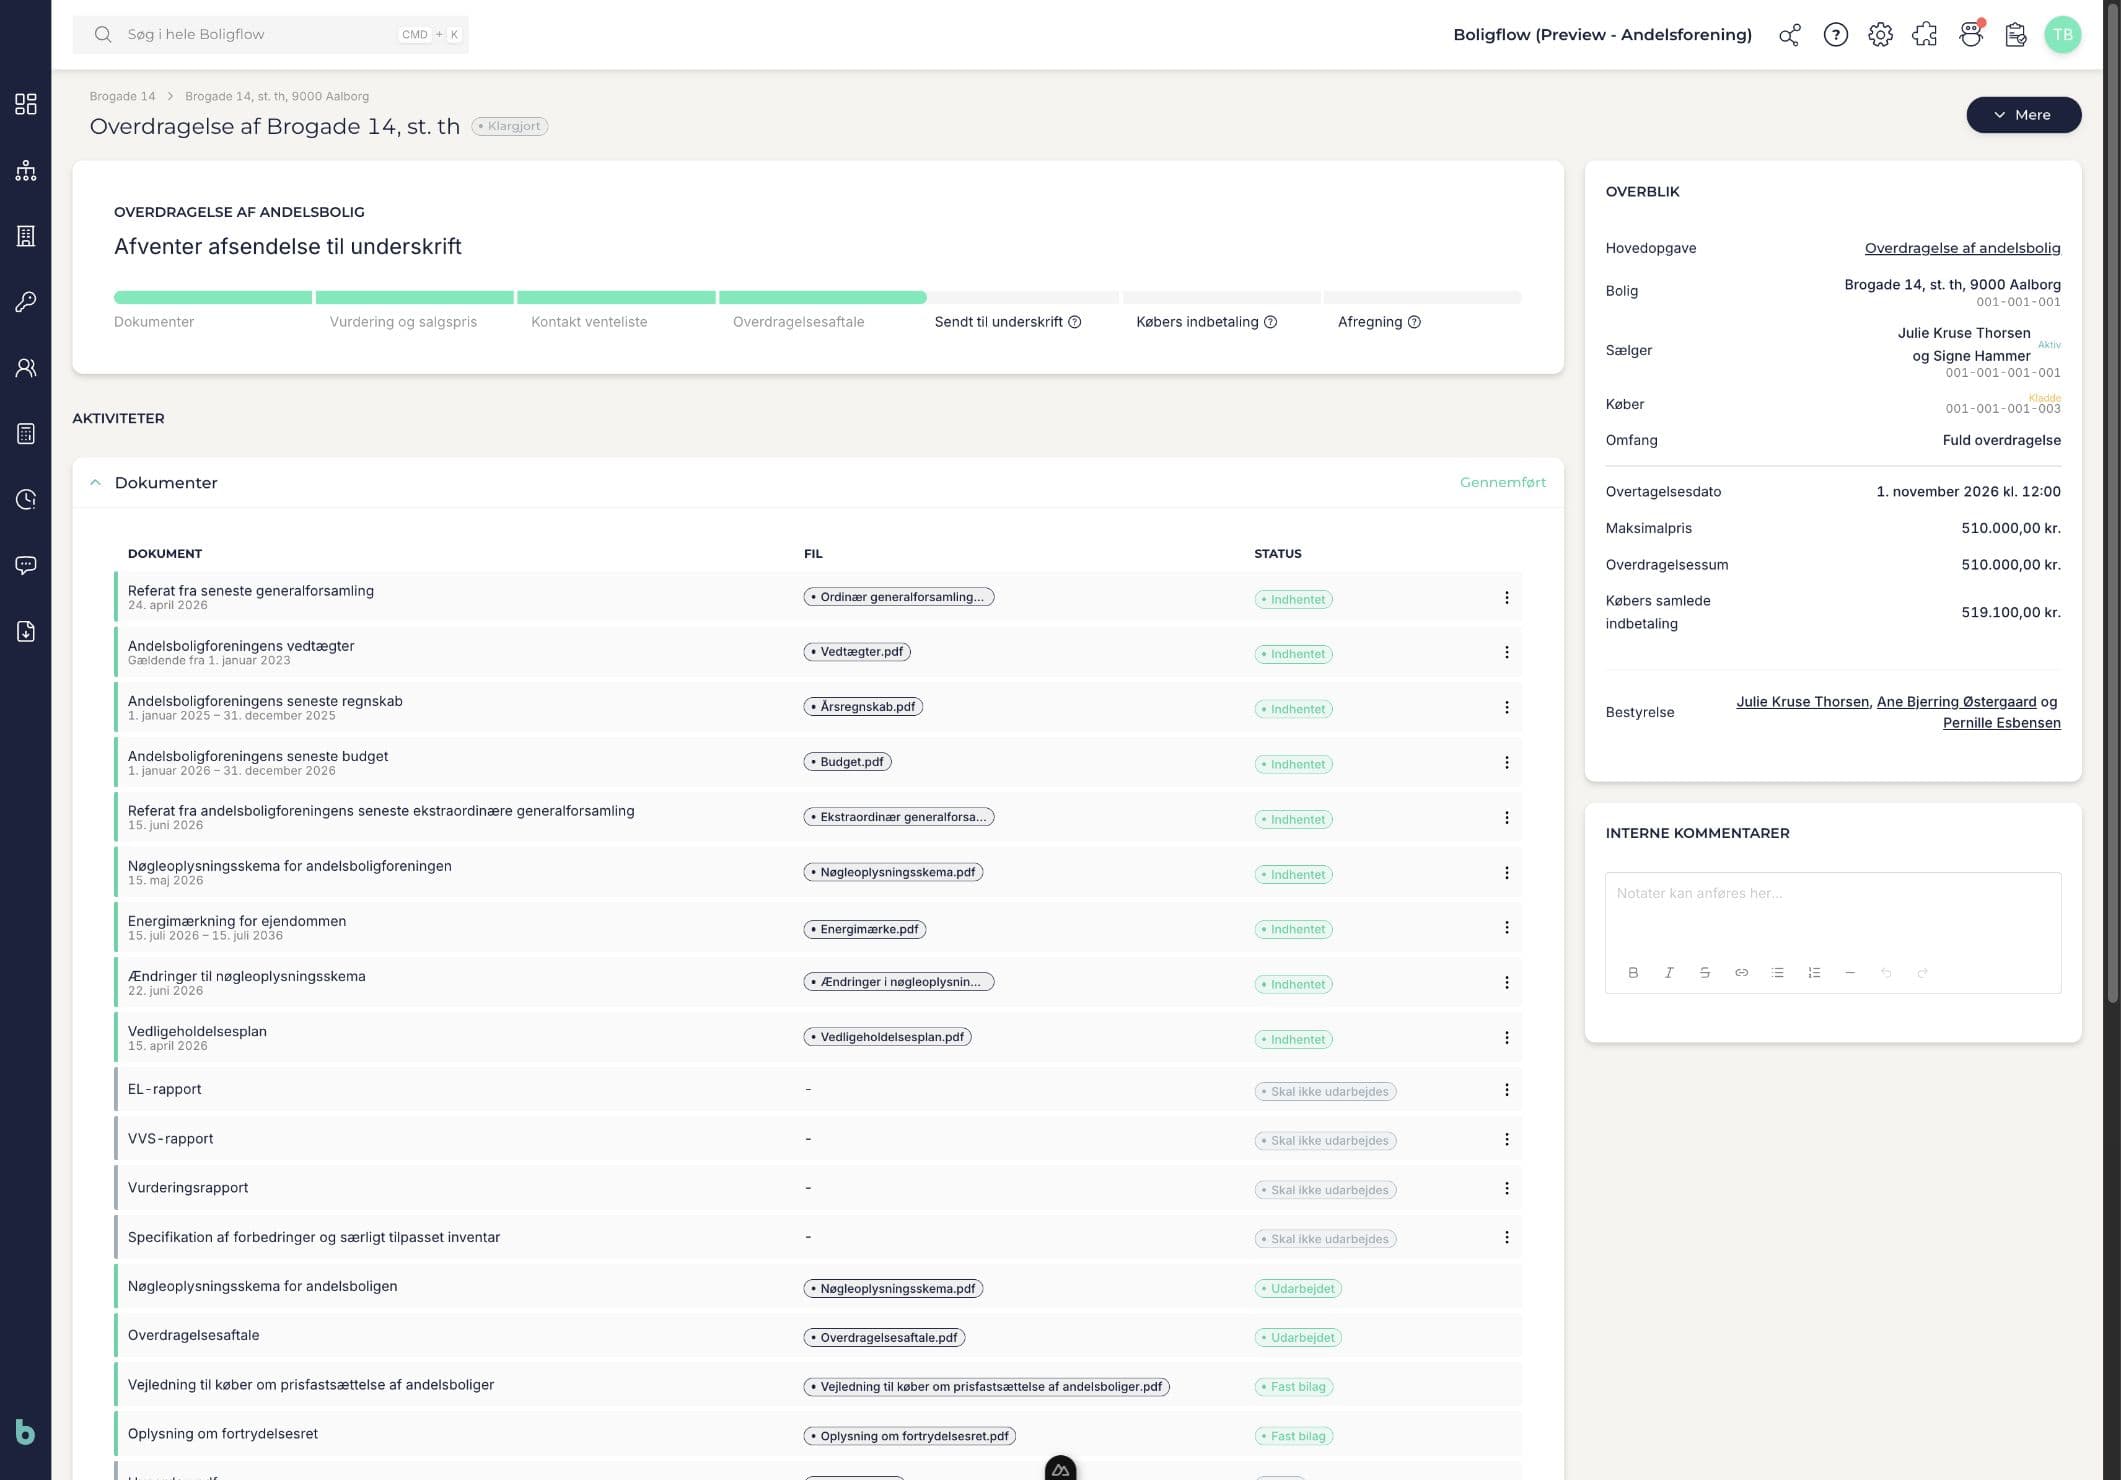Open the help question mark icon

click(1835, 35)
